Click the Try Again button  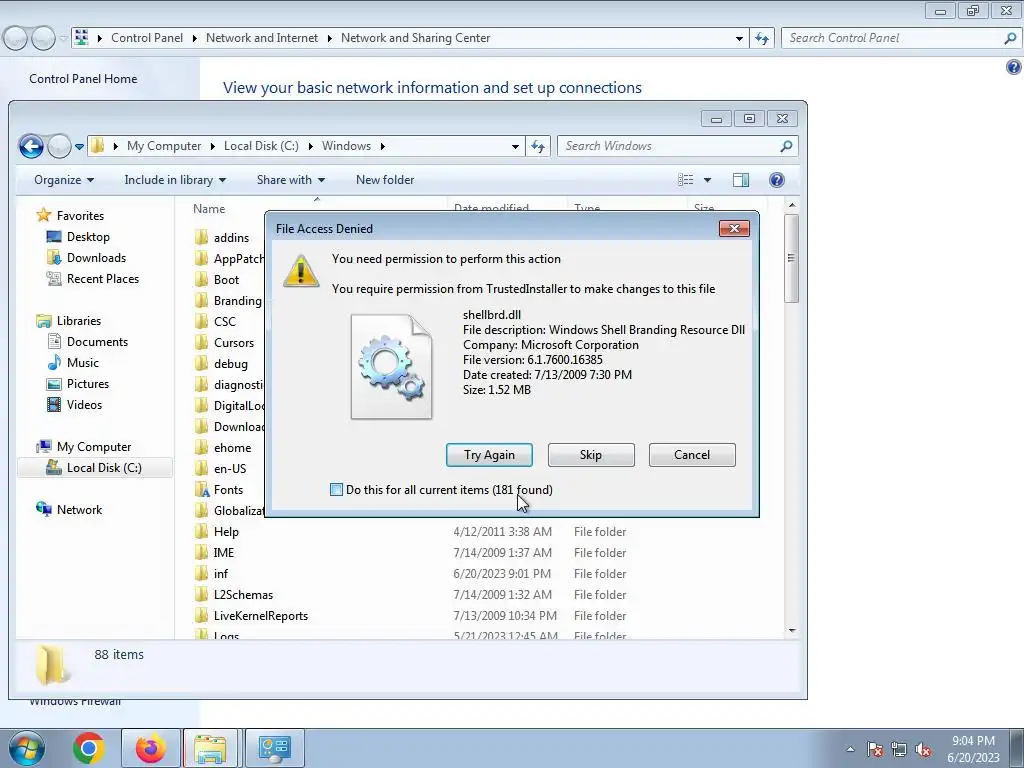point(489,455)
